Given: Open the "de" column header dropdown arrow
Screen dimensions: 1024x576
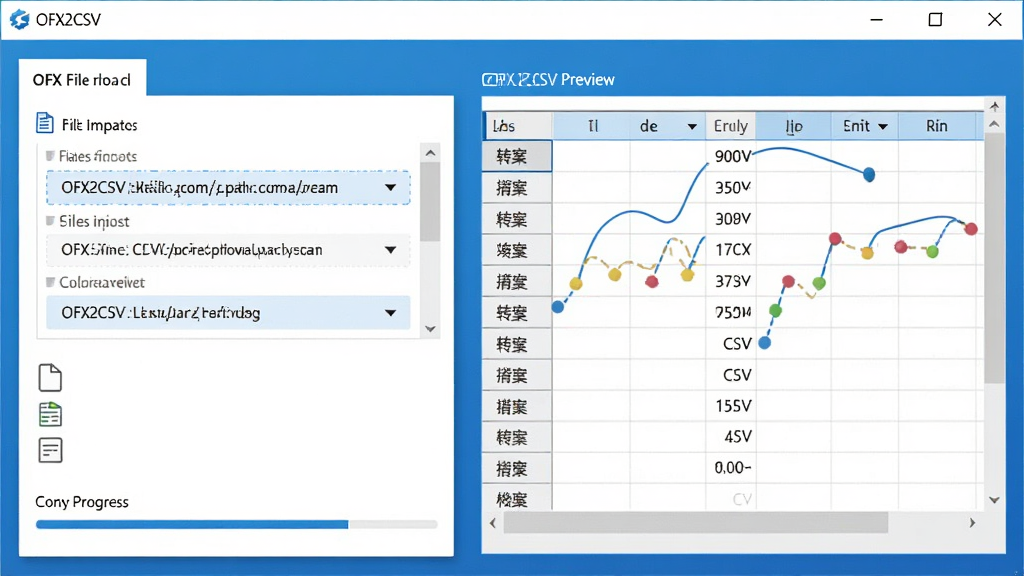Looking at the screenshot, I should point(692,127).
